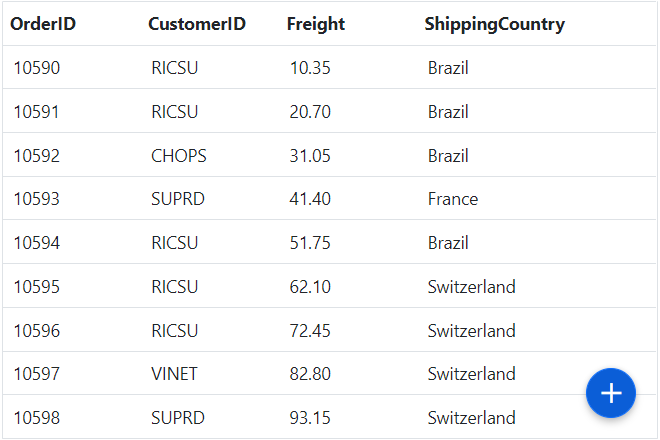Sort by the CustomerID column header
This screenshot has width=660, height=440.
click(197, 24)
